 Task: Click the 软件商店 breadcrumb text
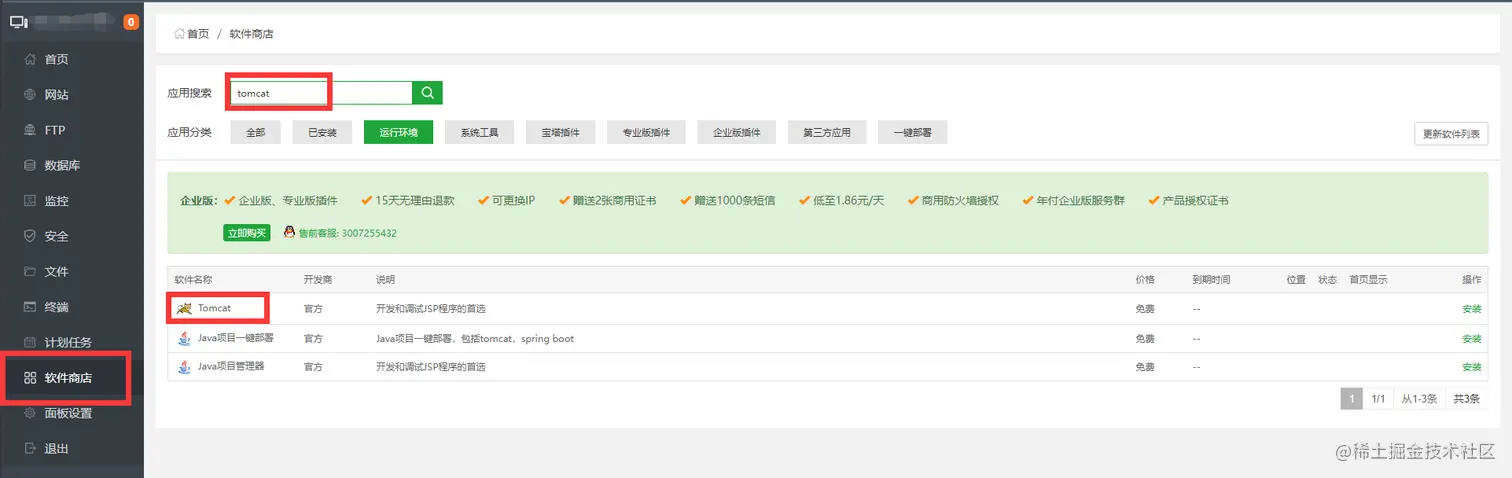click(x=251, y=34)
